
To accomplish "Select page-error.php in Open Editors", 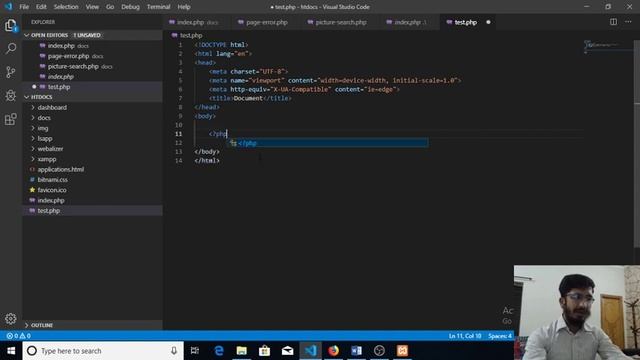I will [x=68, y=56].
